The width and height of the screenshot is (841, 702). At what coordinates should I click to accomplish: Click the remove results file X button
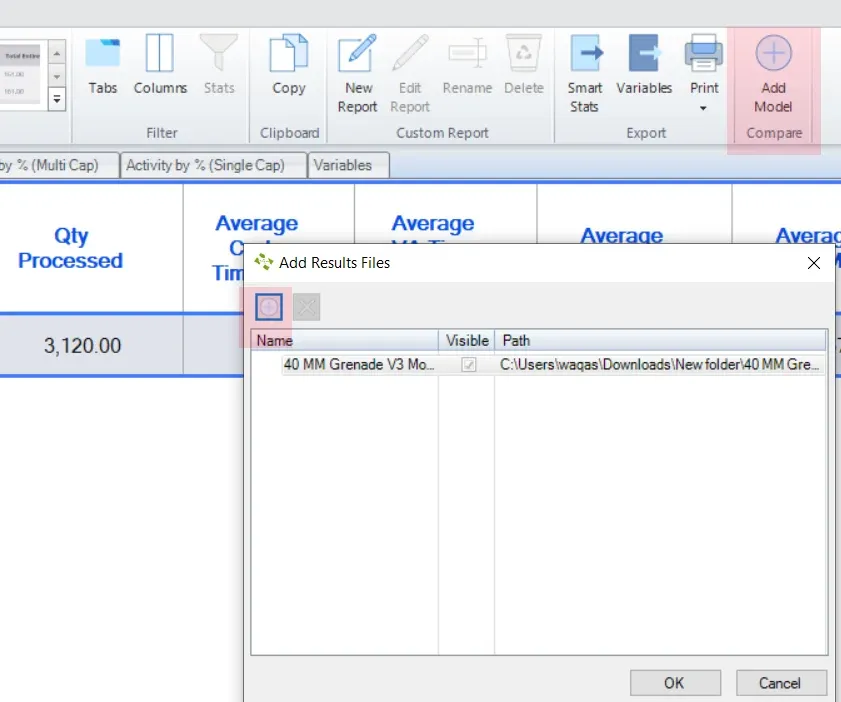[x=307, y=307]
